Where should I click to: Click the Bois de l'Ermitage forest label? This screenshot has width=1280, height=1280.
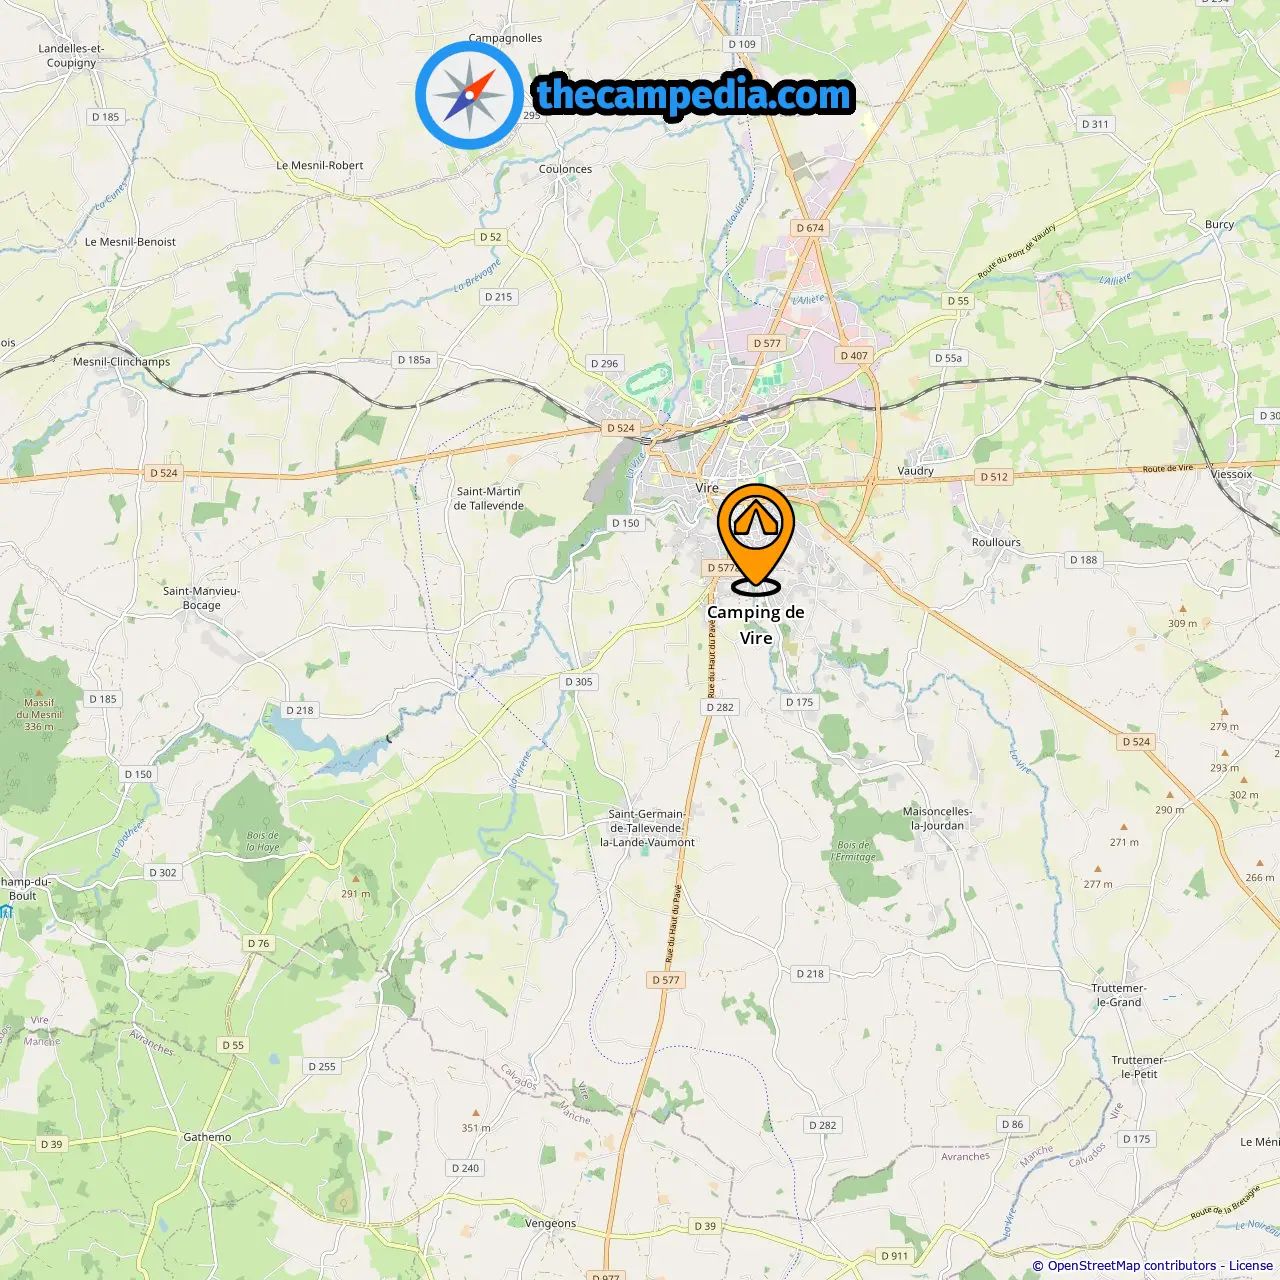point(854,851)
